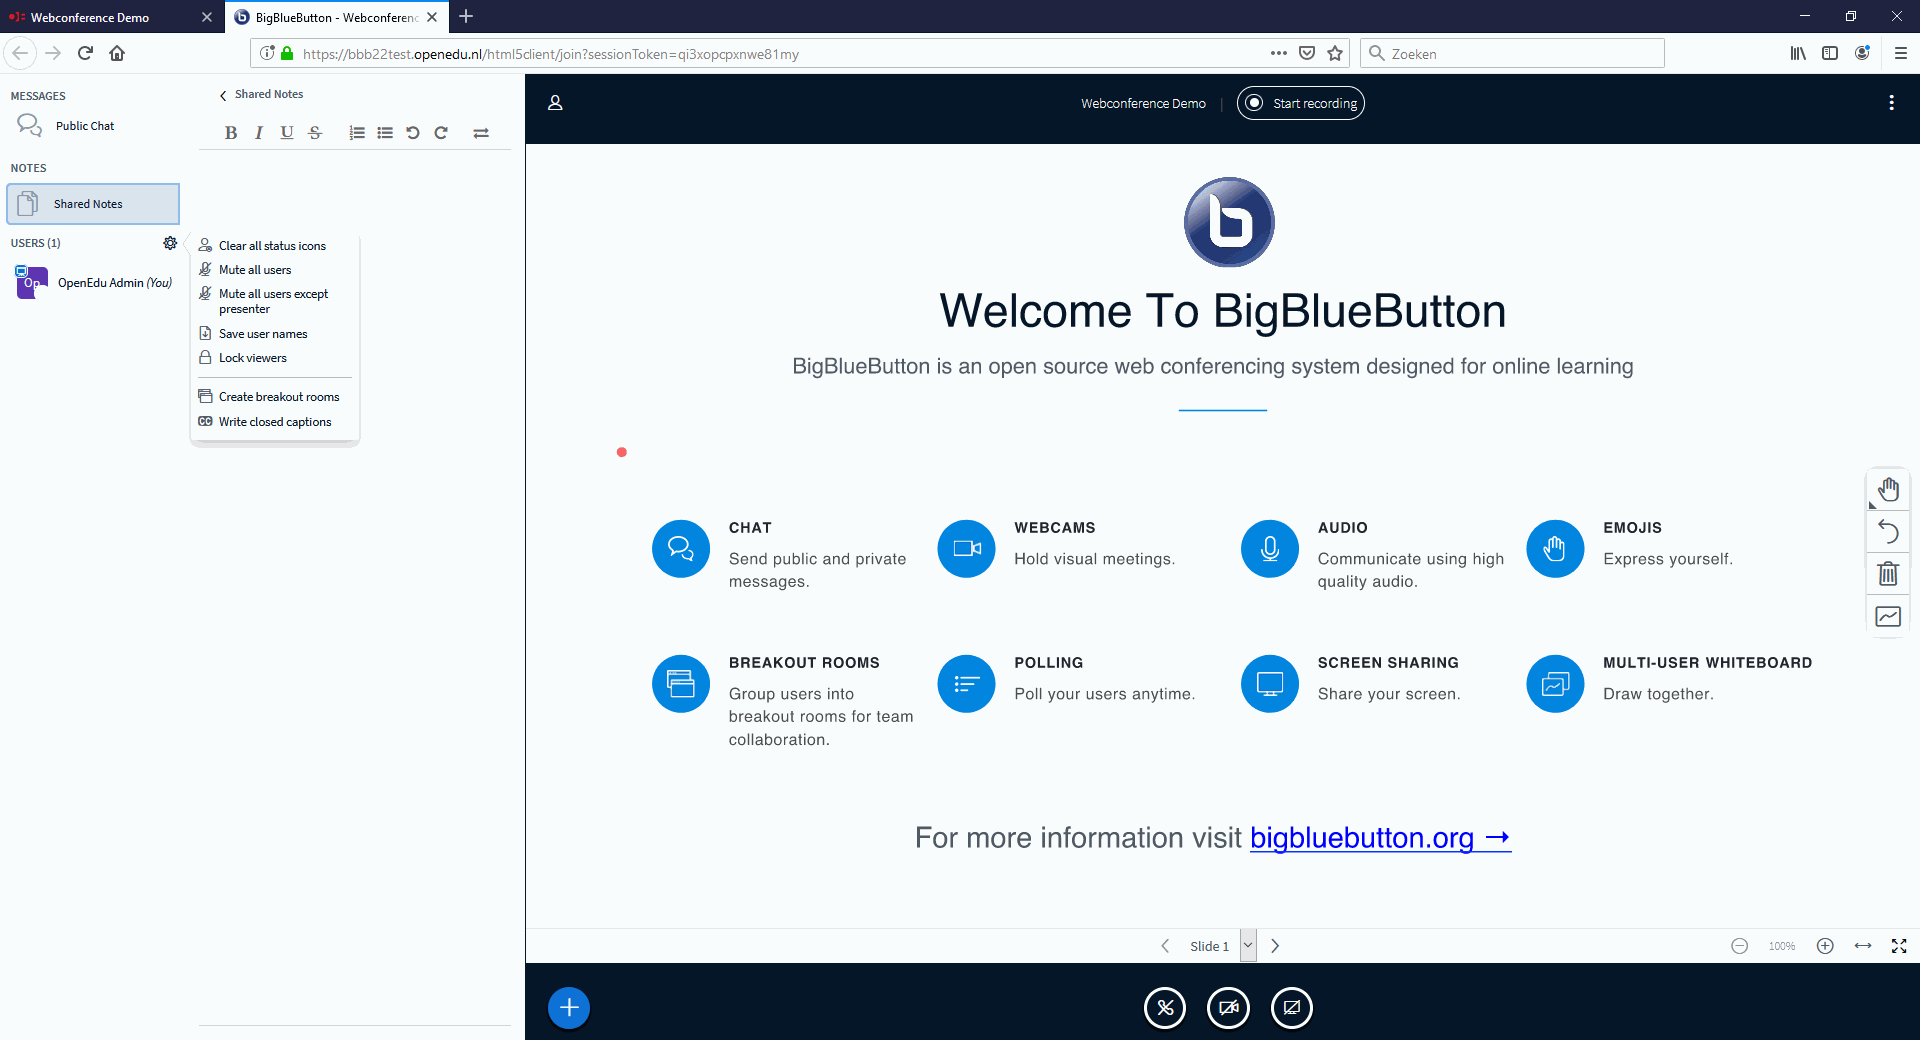Choose Lock viewers option
The width and height of the screenshot is (1920, 1040).
(x=273, y=358)
